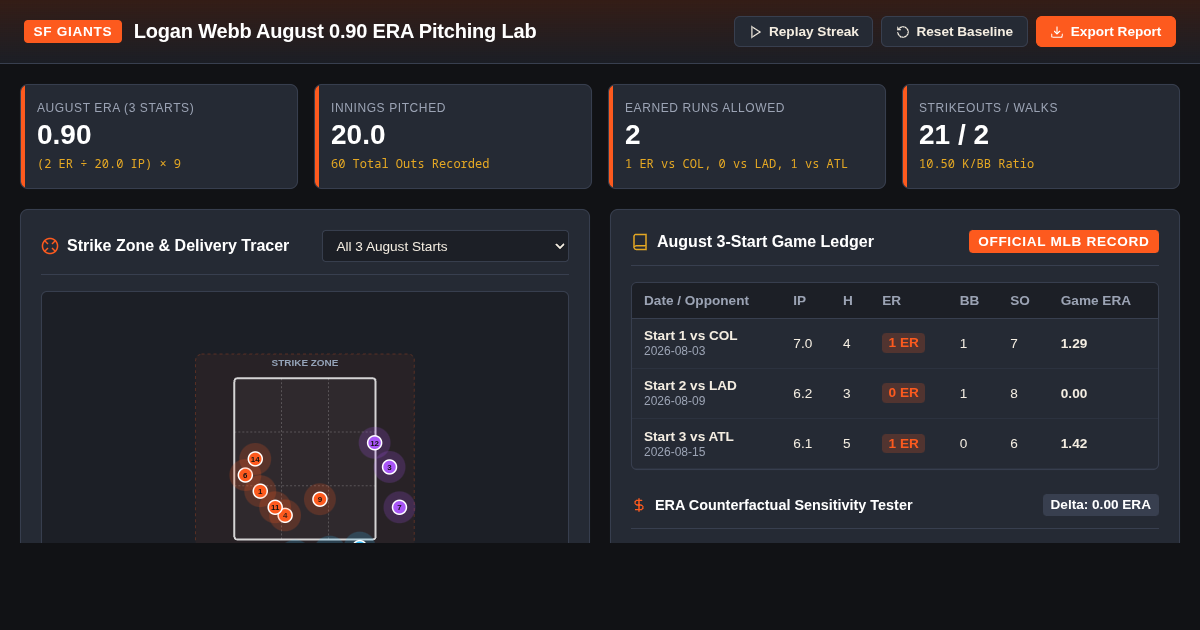Click the 10.50 K/BB Ratio text
This screenshot has width=1200, height=630.
tap(977, 164)
